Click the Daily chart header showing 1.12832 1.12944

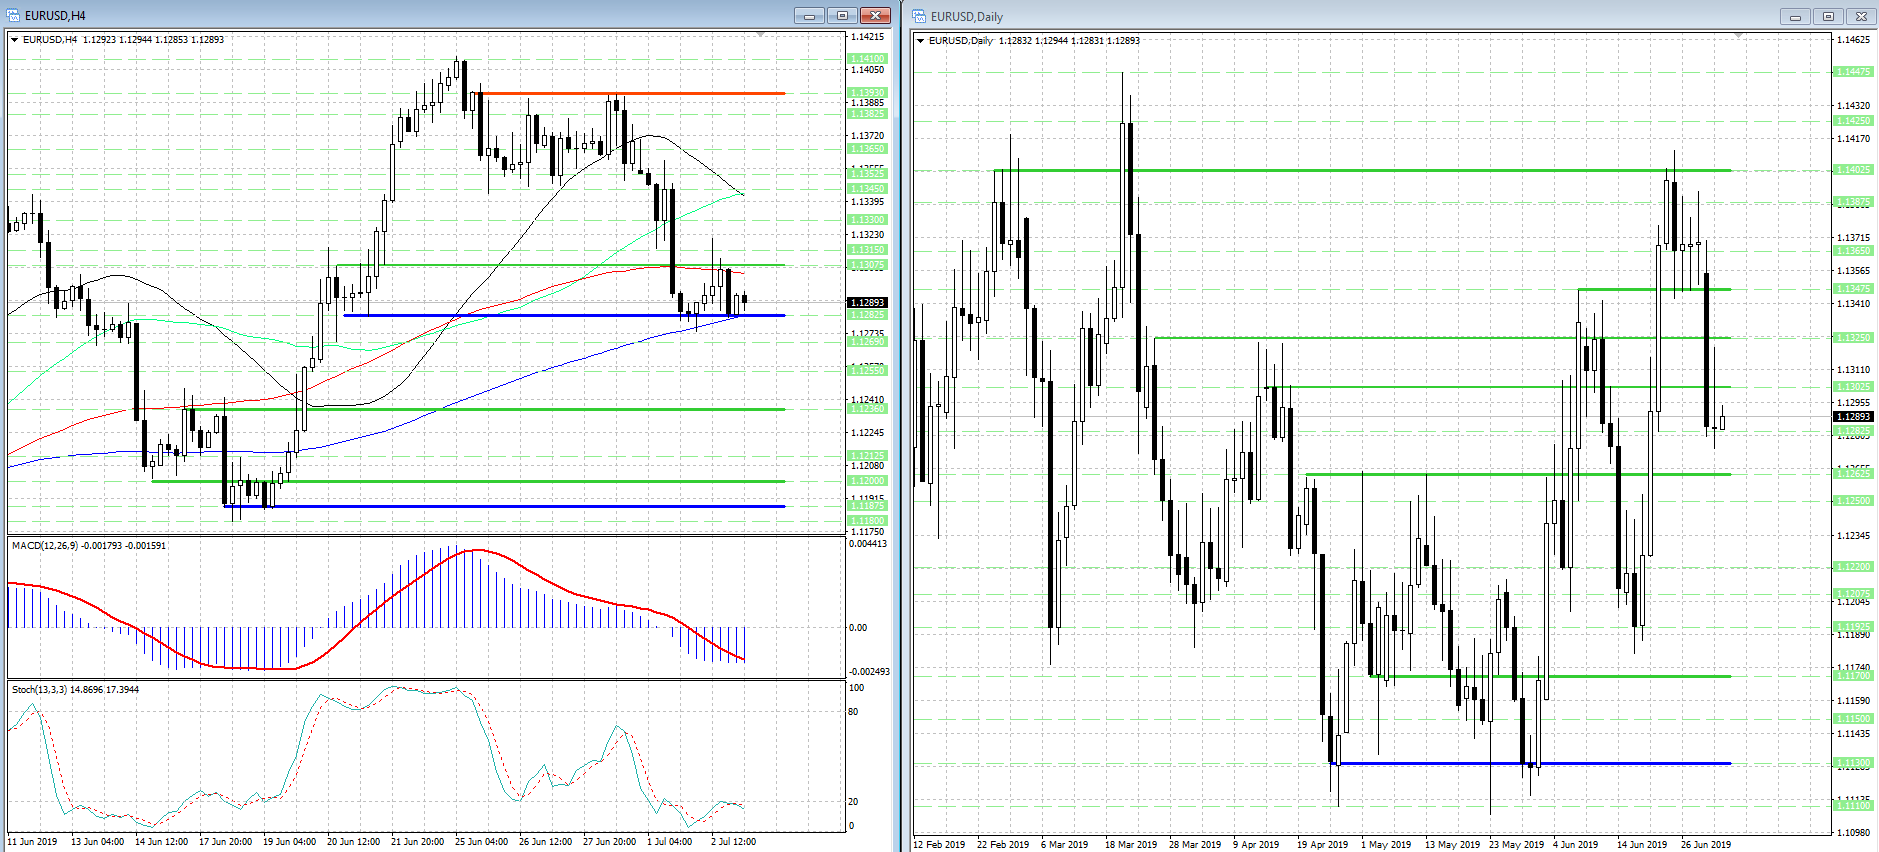[x=1034, y=41]
